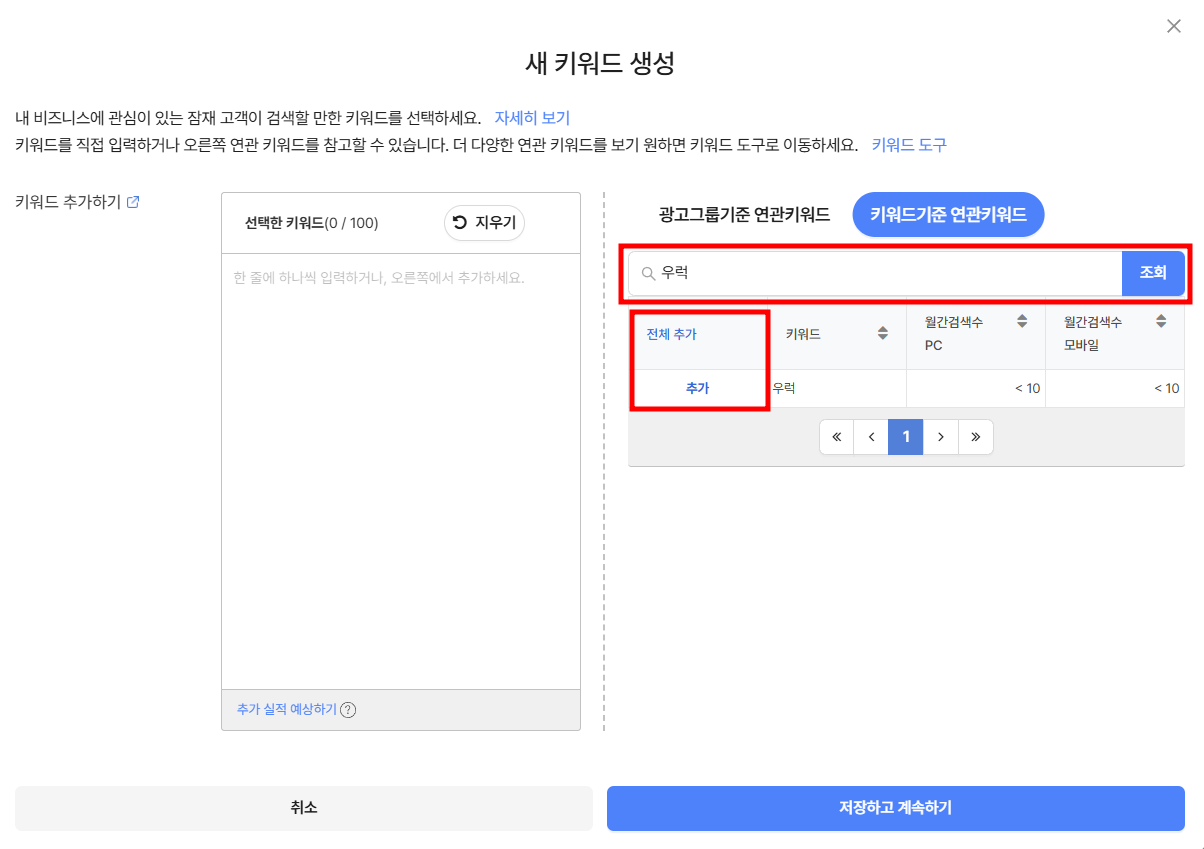Close the new keyword dialog with X
This screenshot has width=1204, height=849.
tap(1174, 26)
